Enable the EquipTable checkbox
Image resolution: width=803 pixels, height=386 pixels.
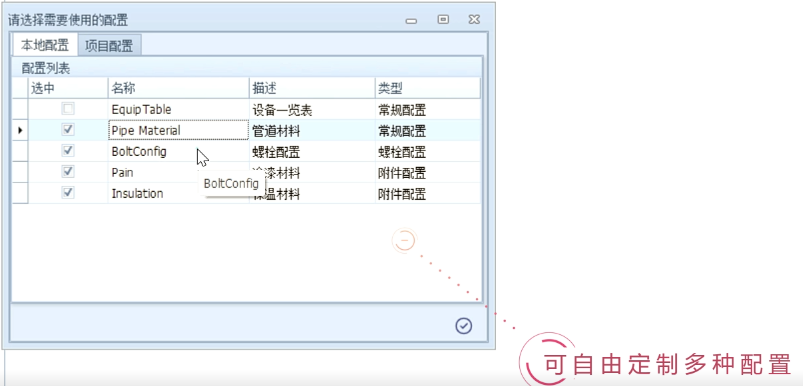coord(68,109)
